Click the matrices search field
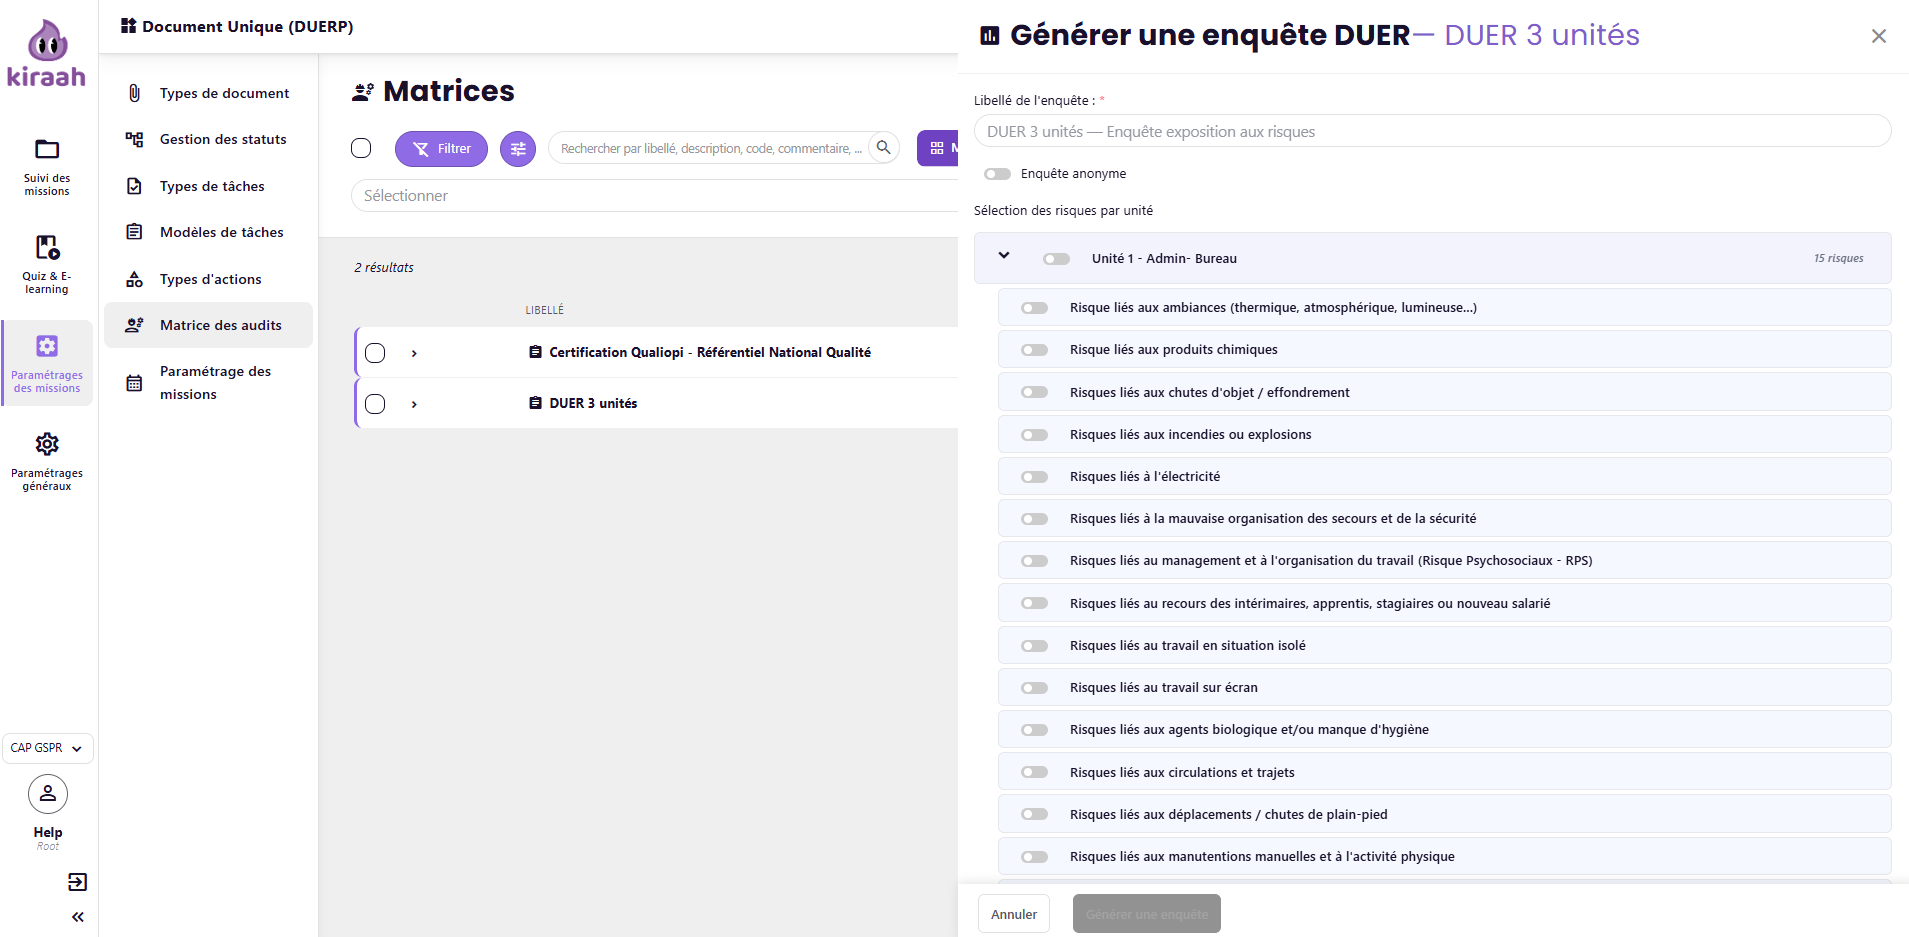Image resolution: width=1909 pixels, height=937 pixels. pyautogui.click(x=710, y=148)
